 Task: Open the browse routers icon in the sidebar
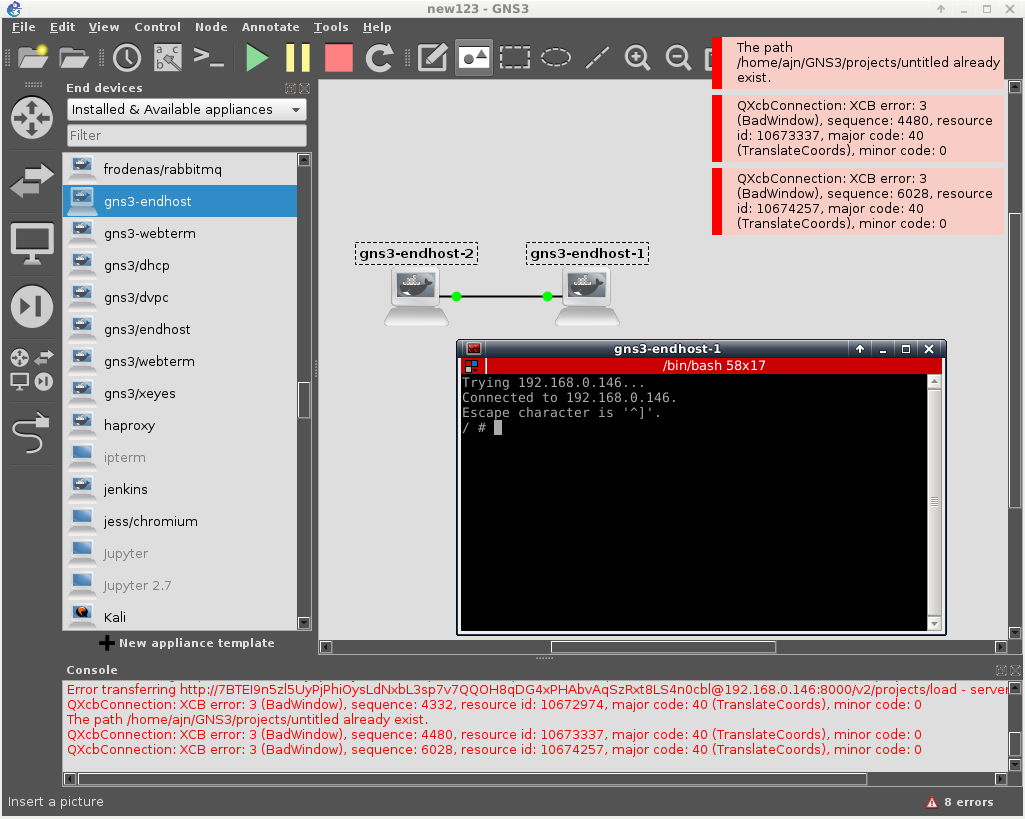coord(31,117)
